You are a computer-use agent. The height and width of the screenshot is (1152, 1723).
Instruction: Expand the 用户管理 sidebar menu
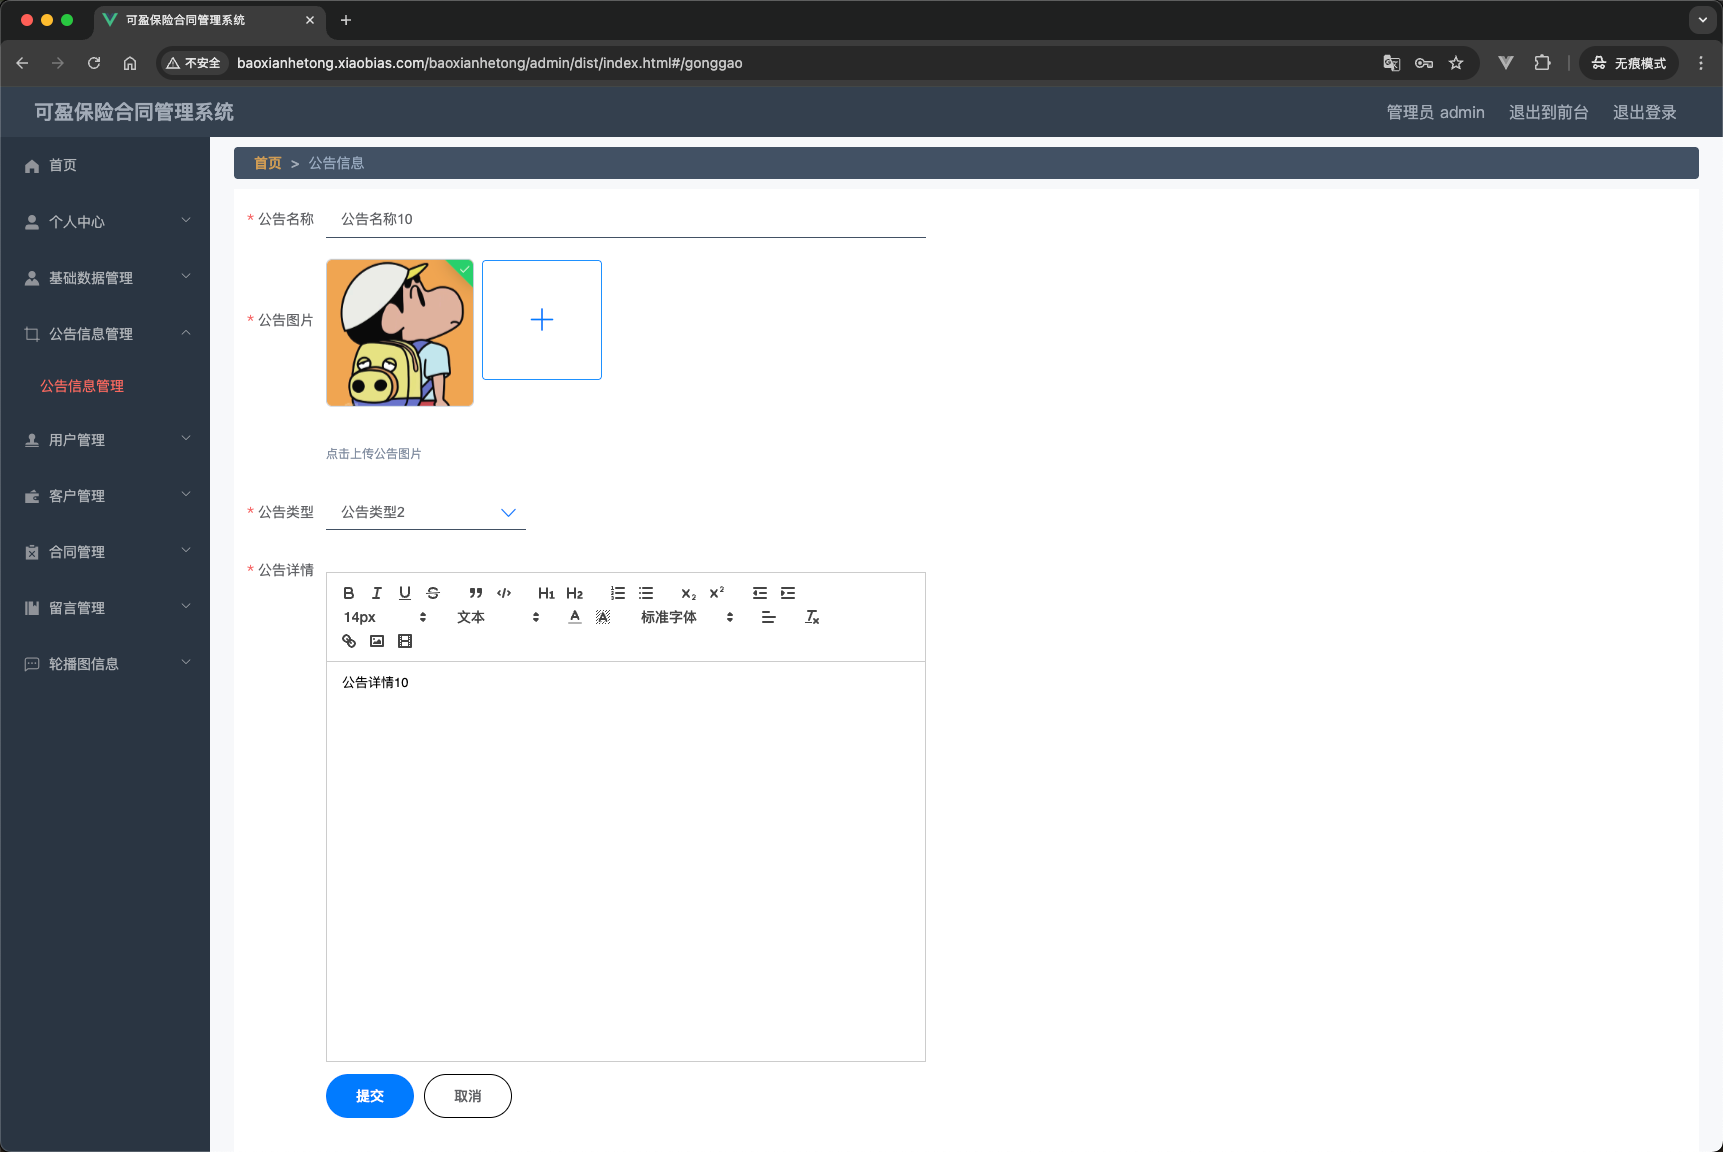coord(105,440)
